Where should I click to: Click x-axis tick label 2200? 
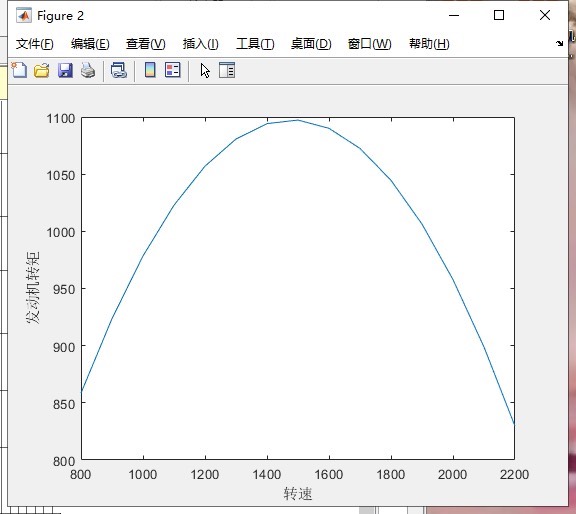pos(514,474)
